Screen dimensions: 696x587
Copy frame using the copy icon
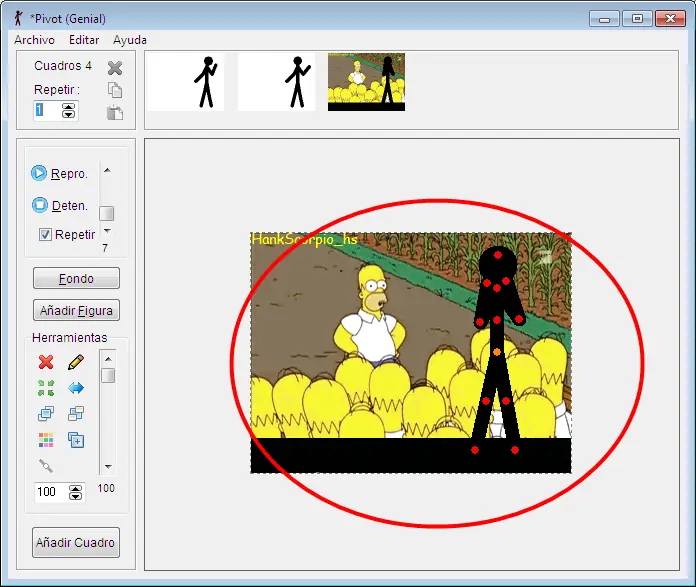click(115, 90)
